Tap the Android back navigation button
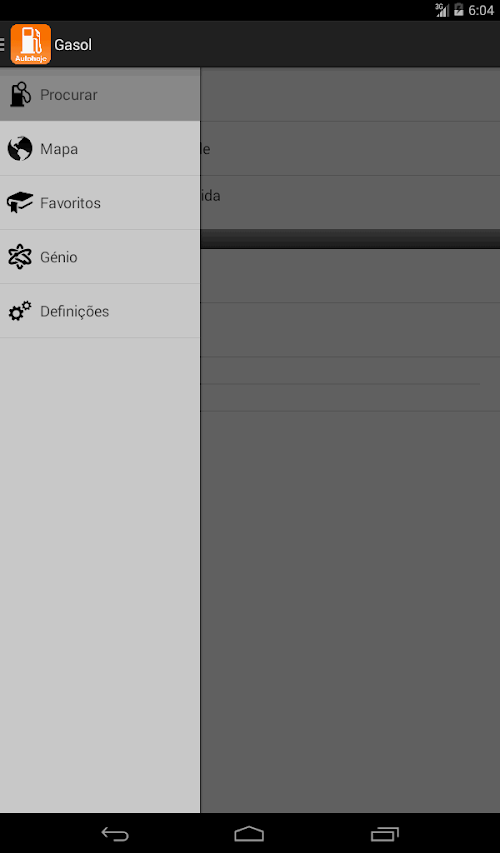 pos(115,833)
